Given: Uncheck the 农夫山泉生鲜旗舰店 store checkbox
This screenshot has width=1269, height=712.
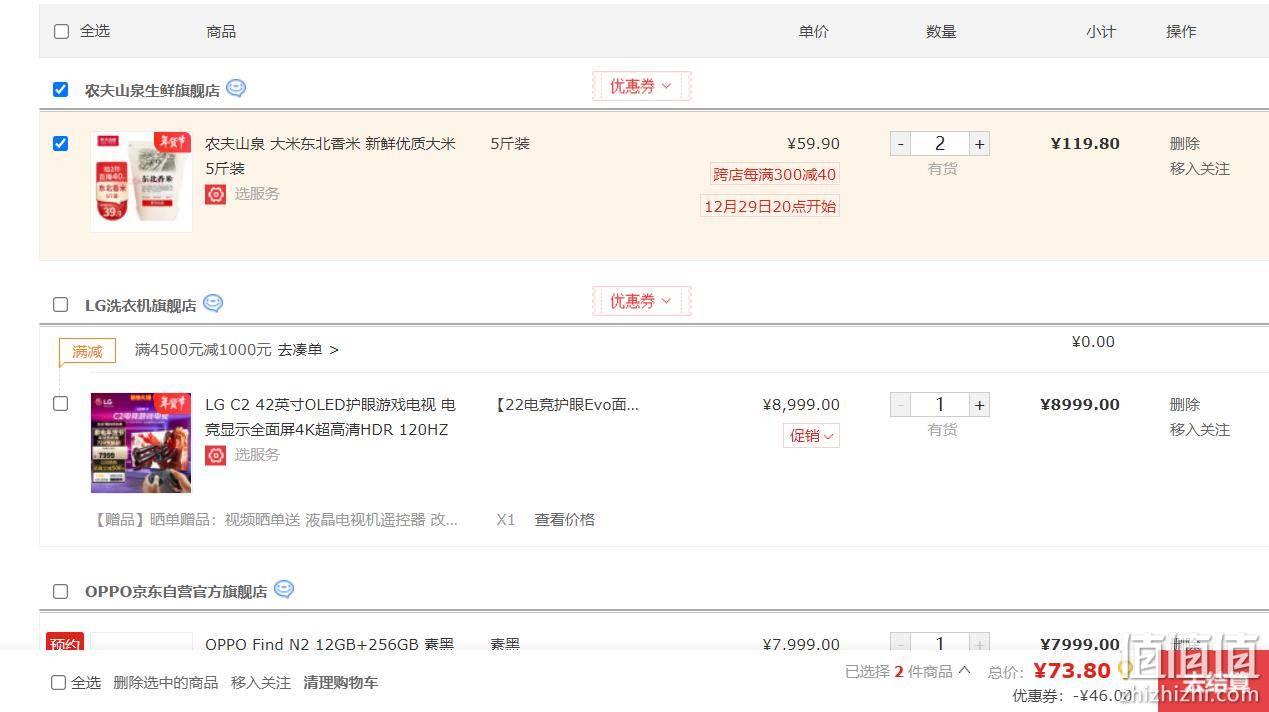Looking at the screenshot, I should tap(61, 89).
